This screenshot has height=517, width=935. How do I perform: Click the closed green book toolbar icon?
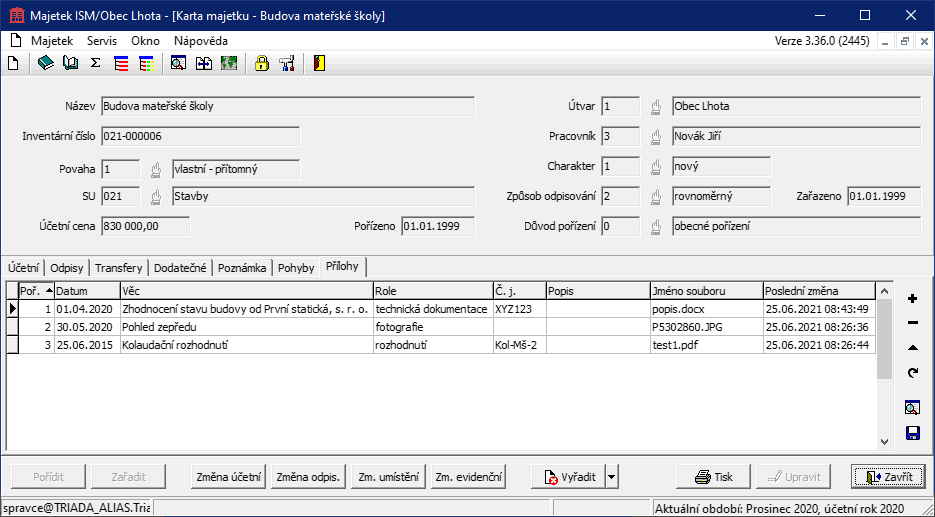click(45, 64)
